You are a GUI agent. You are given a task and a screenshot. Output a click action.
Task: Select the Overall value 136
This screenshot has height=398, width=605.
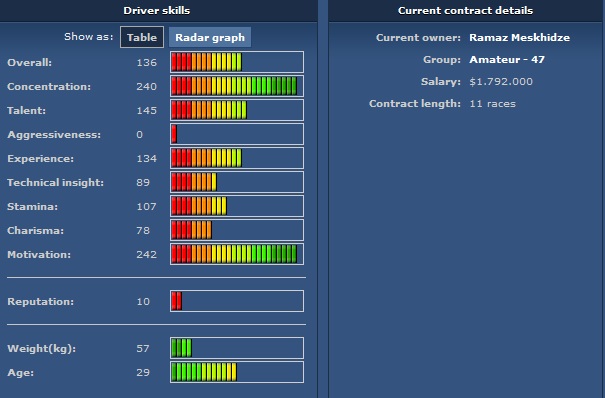147,62
